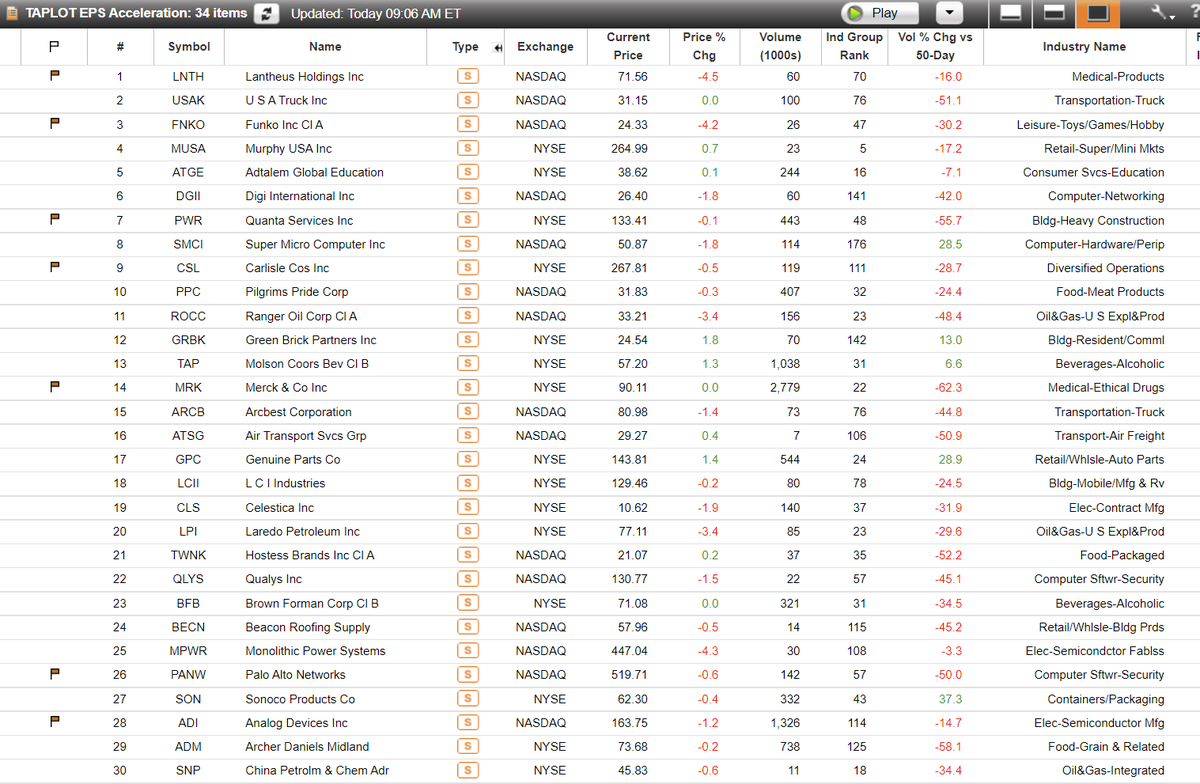Toggle the flag on PANW row
This screenshot has width=1200, height=784.
click(x=56, y=675)
